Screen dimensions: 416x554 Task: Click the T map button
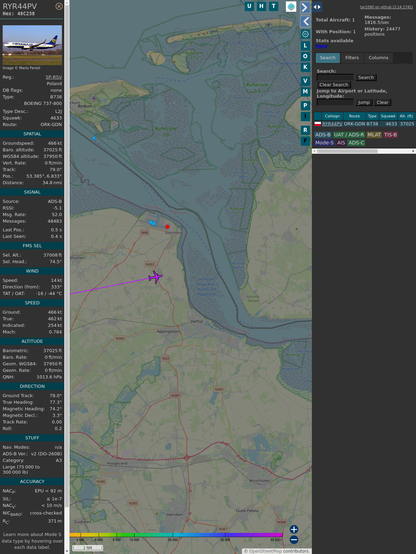pyautogui.click(x=273, y=6)
